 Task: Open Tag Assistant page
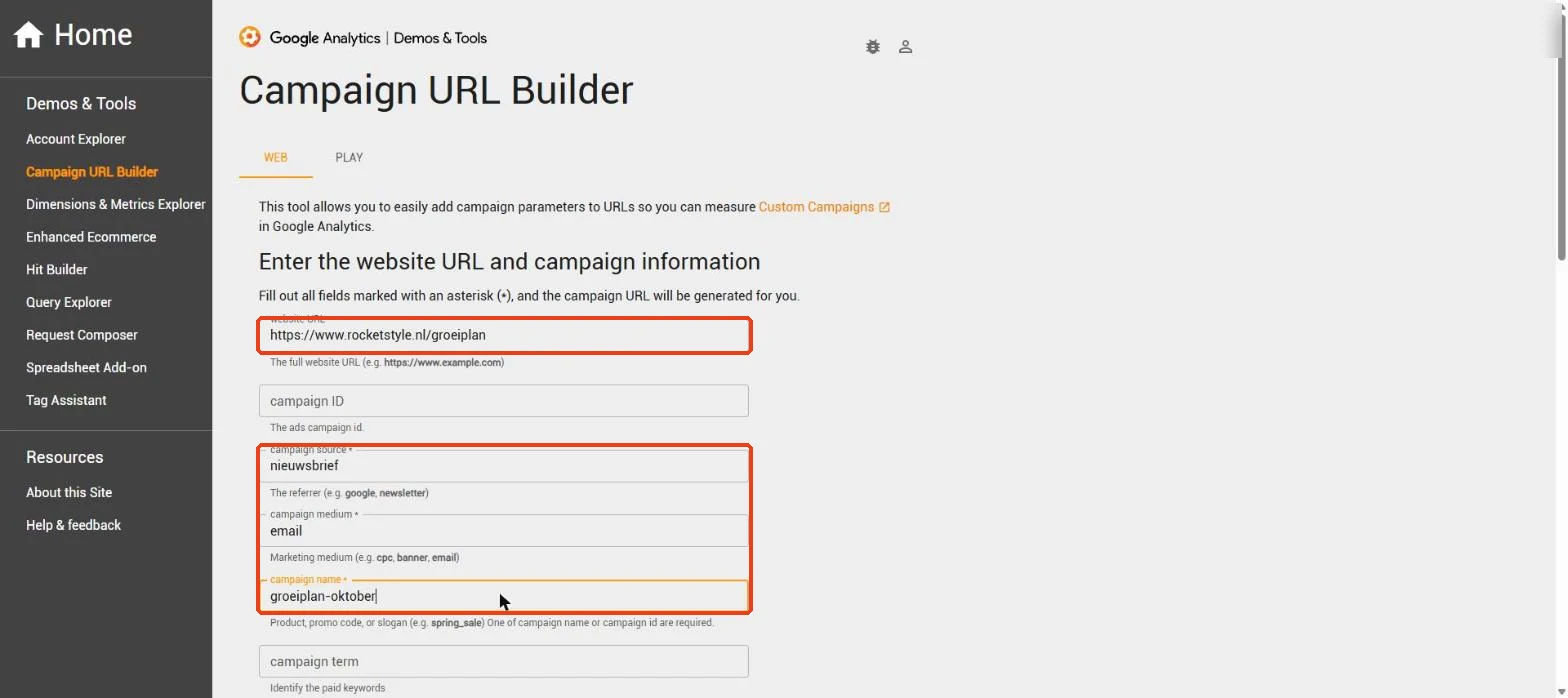66,400
